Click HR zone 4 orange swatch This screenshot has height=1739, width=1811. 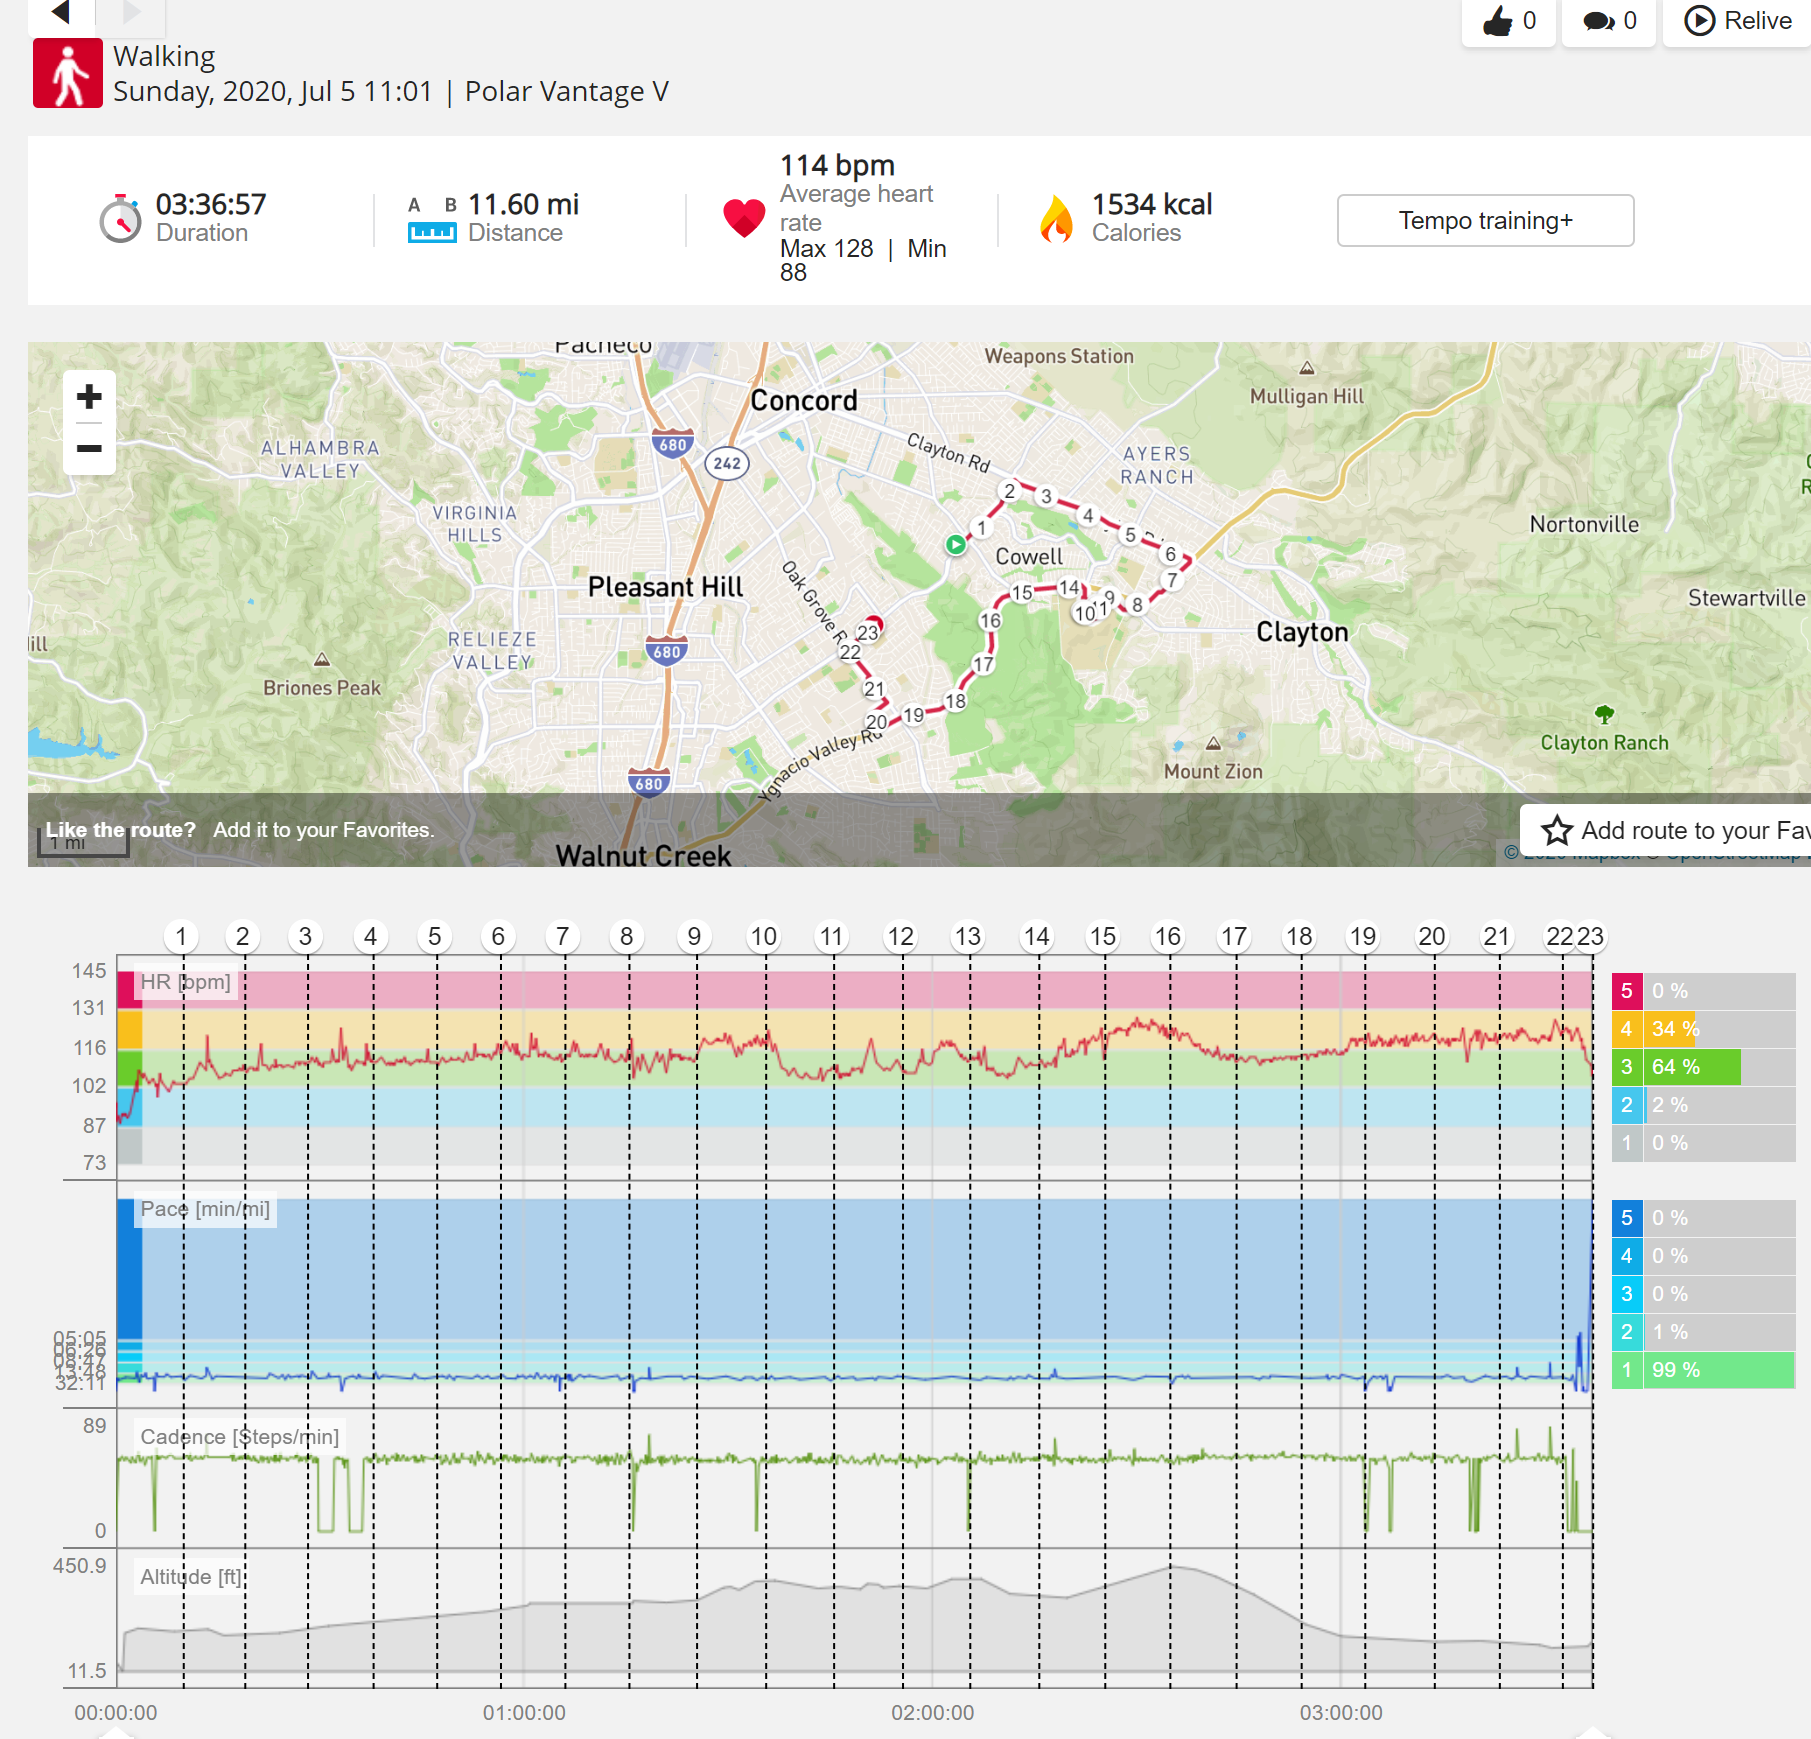tap(1626, 1029)
